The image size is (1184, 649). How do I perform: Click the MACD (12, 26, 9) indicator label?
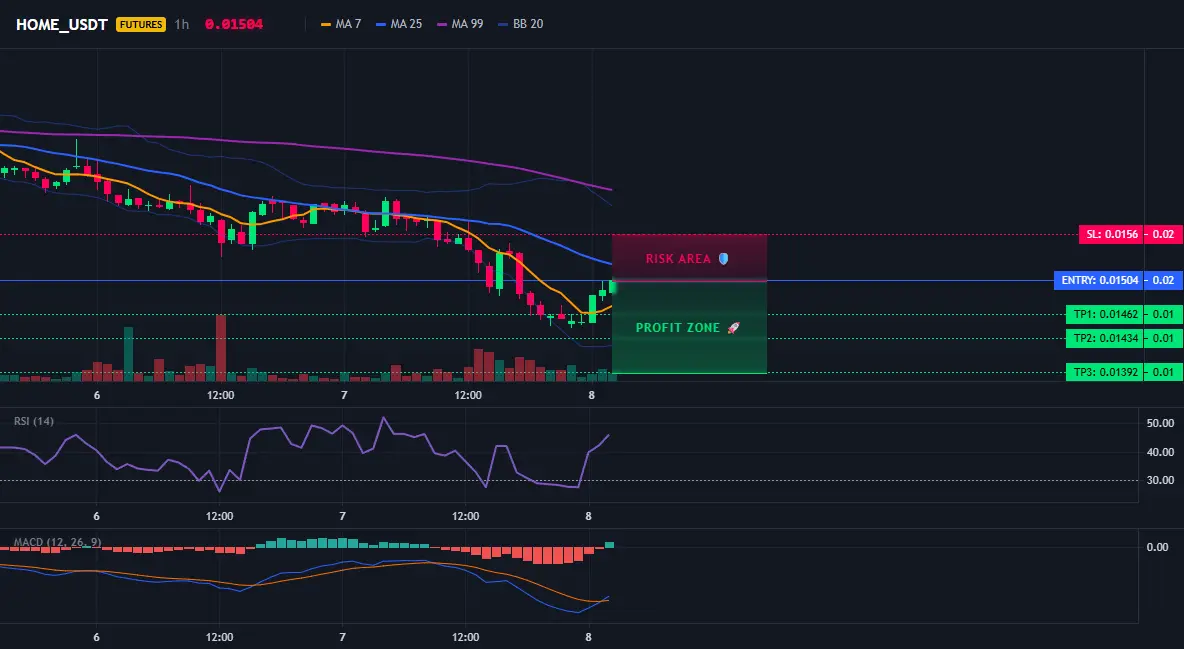tap(57, 542)
